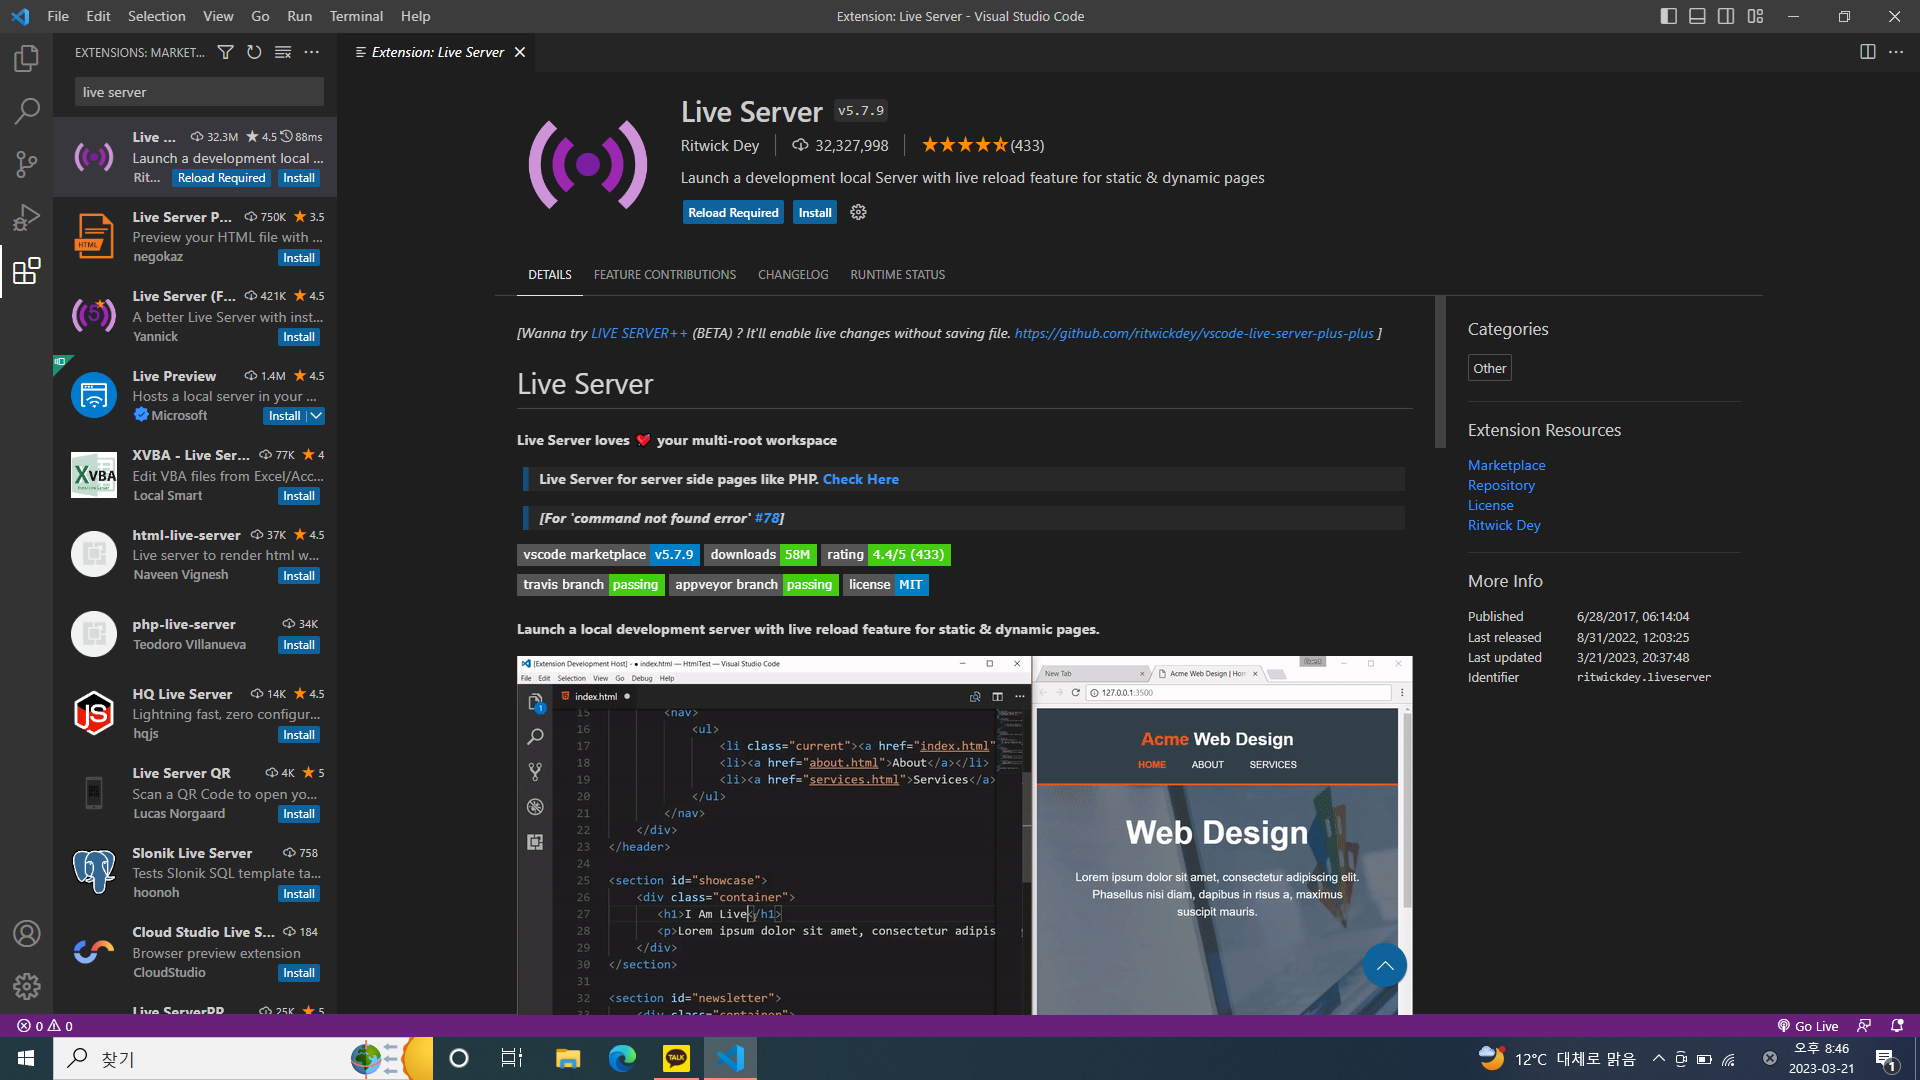Open the feedback icon in status bar
Screen dimensions: 1920x1080
[1864, 1026]
